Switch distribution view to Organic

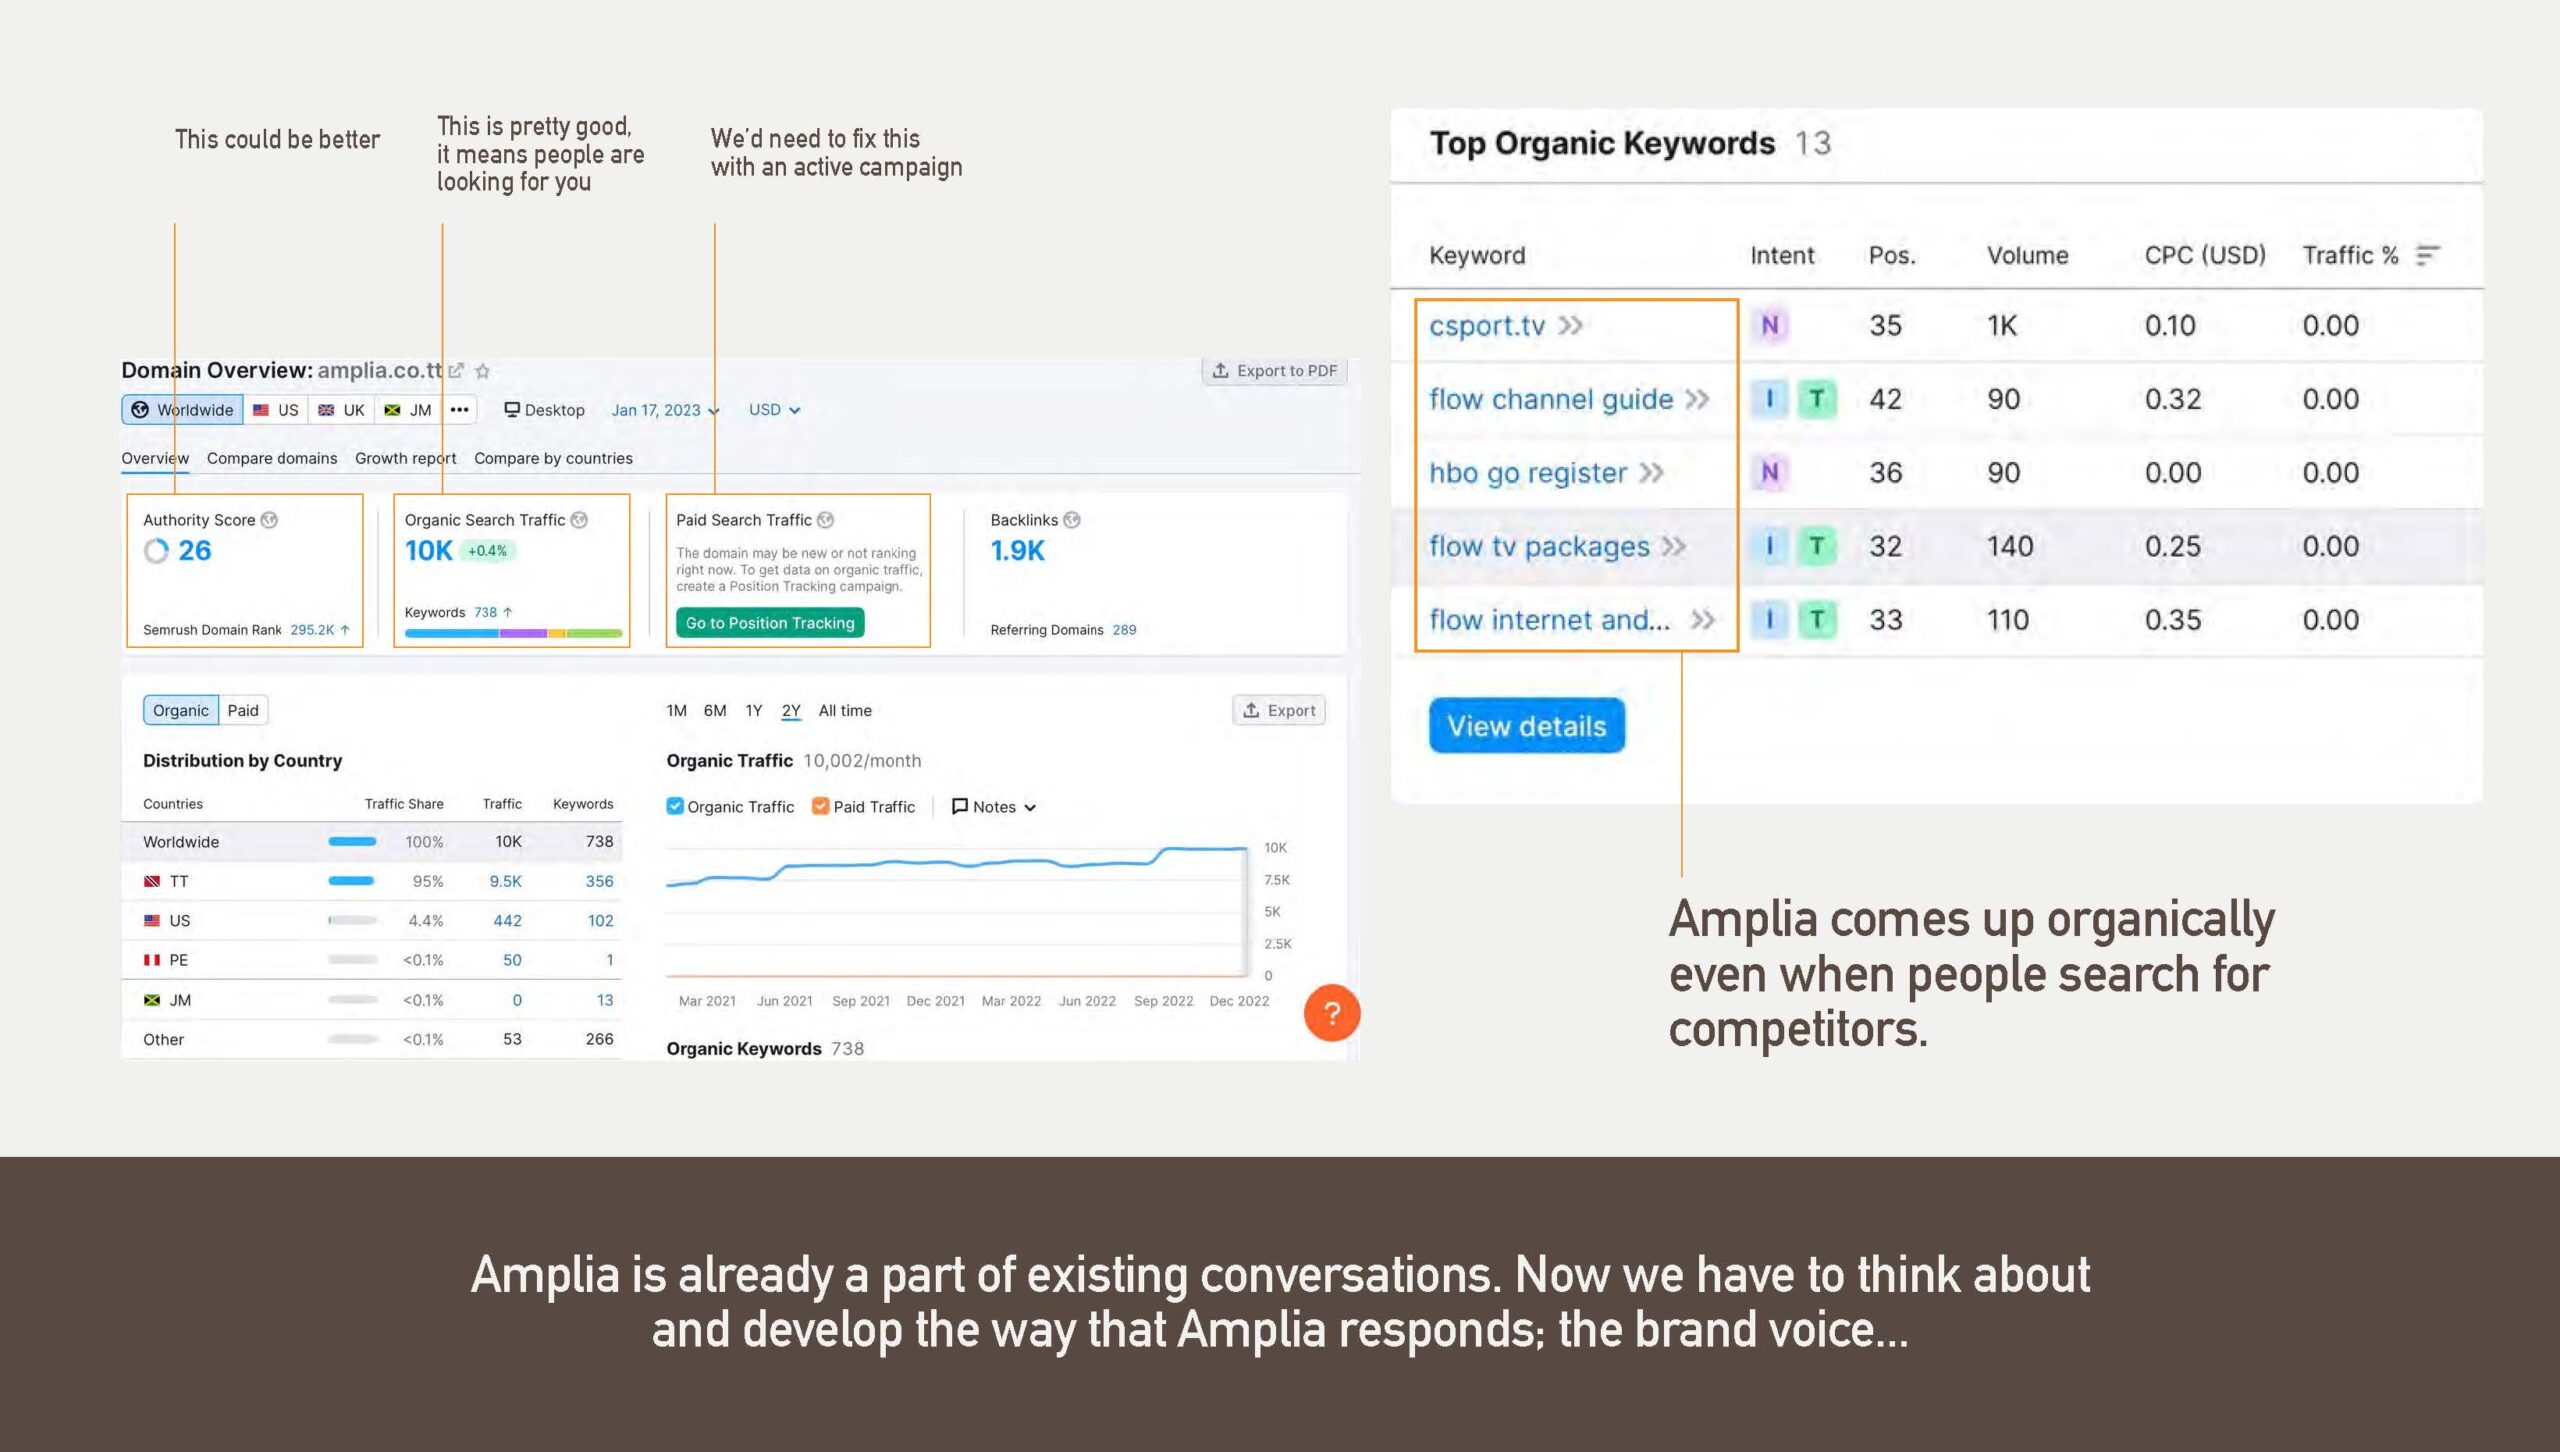181,710
